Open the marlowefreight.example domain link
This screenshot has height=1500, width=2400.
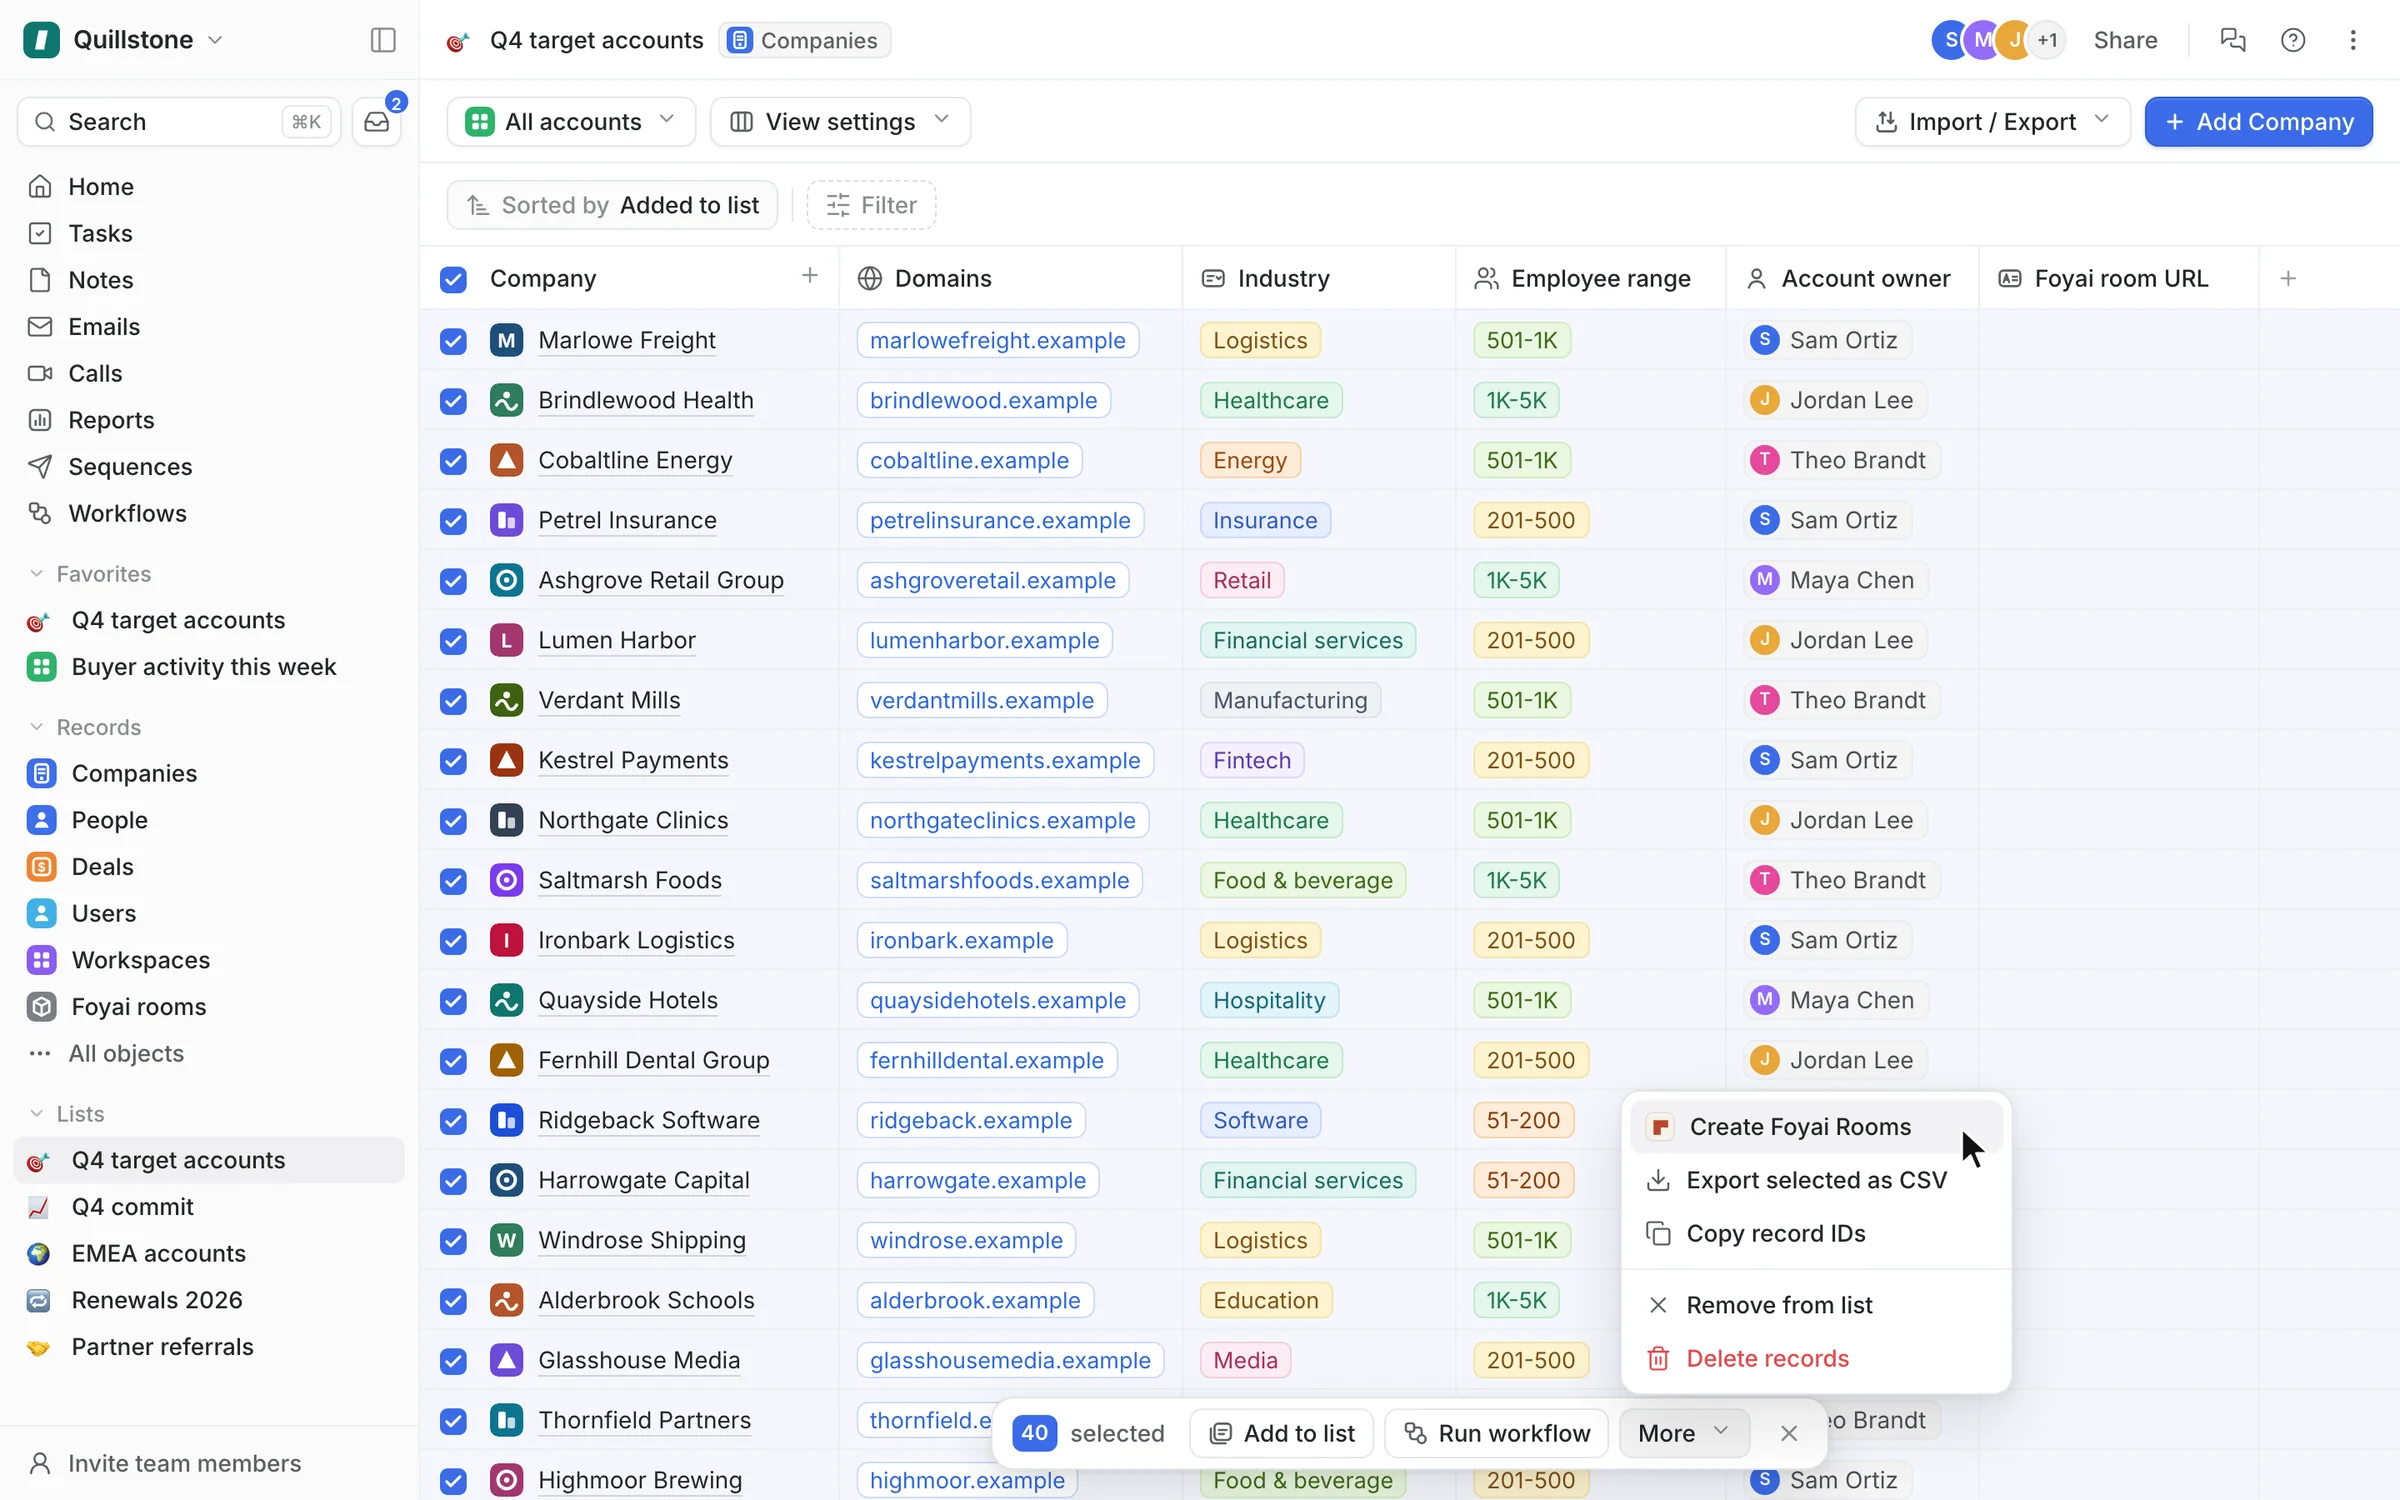tap(997, 340)
